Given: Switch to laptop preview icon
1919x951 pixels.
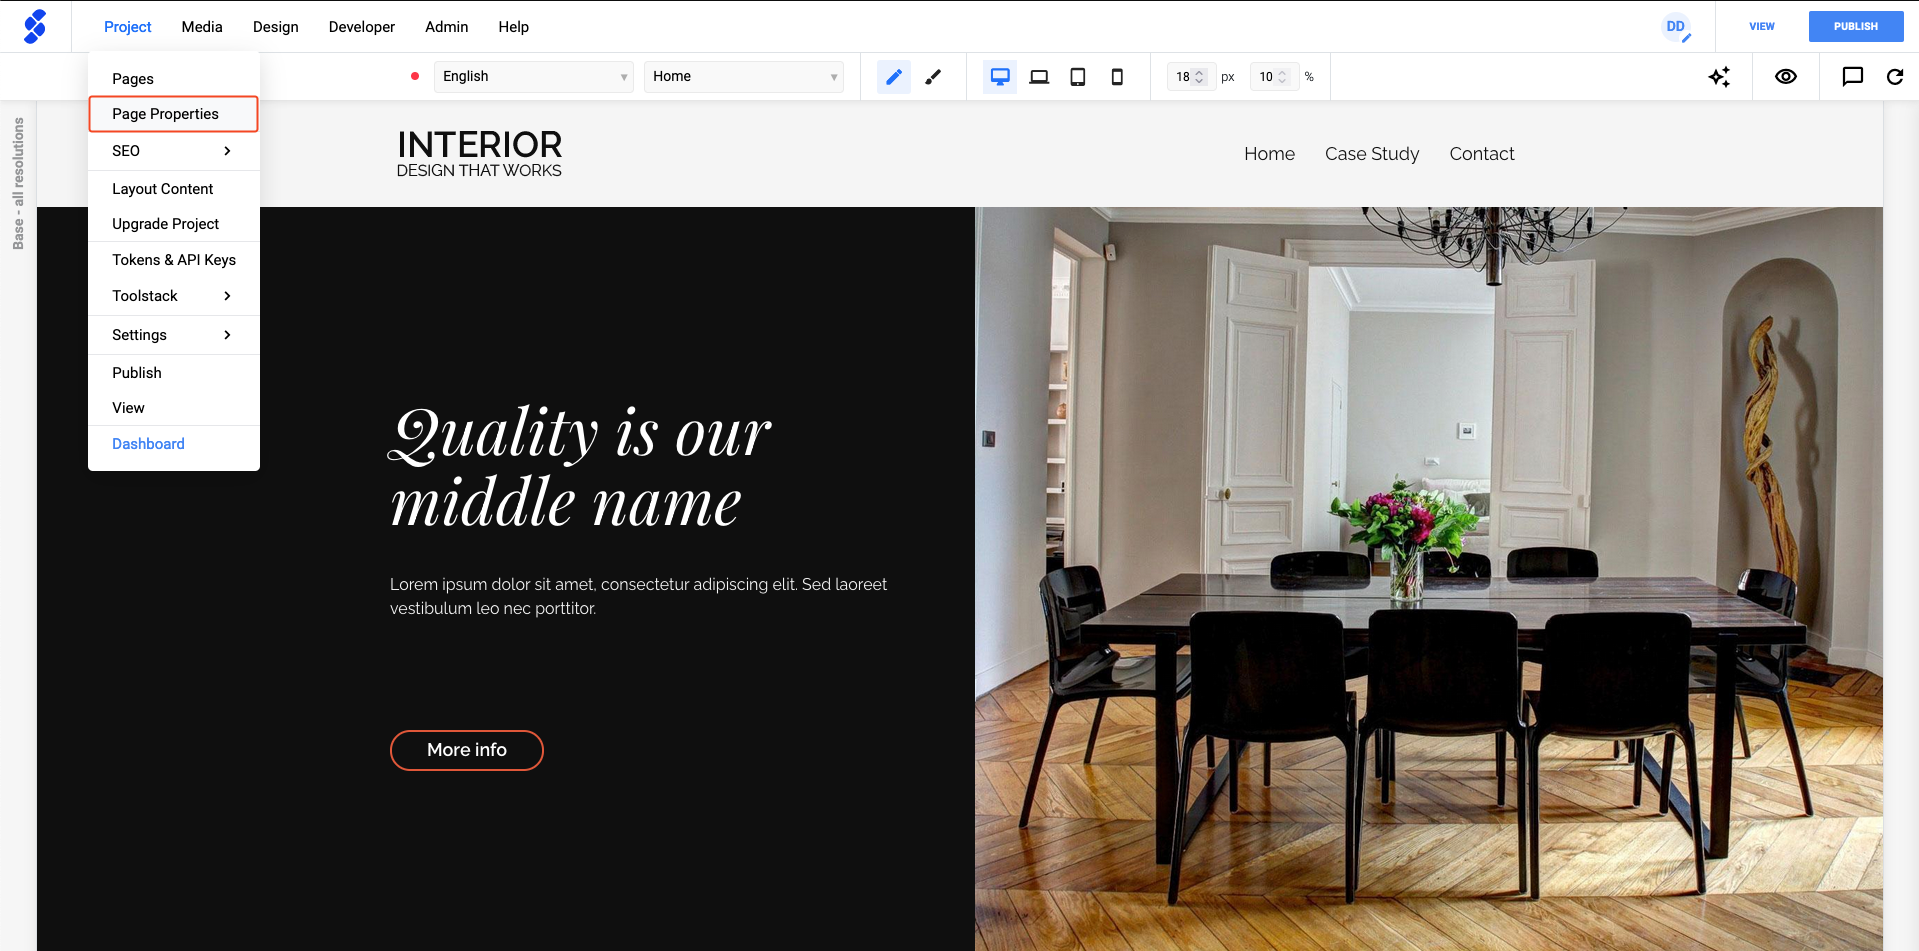Looking at the screenshot, I should click(x=1038, y=76).
